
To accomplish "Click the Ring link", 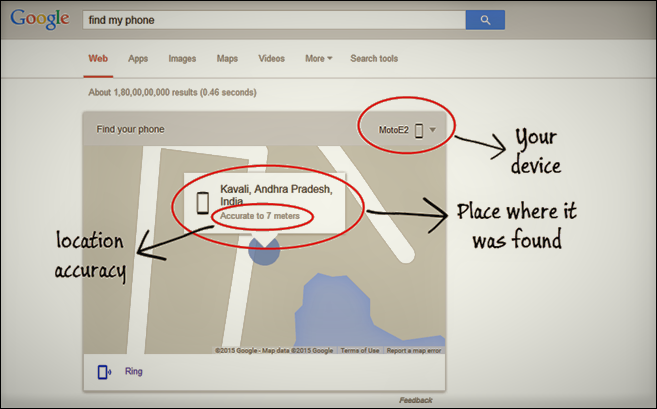I will pyautogui.click(x=134, y=371).
